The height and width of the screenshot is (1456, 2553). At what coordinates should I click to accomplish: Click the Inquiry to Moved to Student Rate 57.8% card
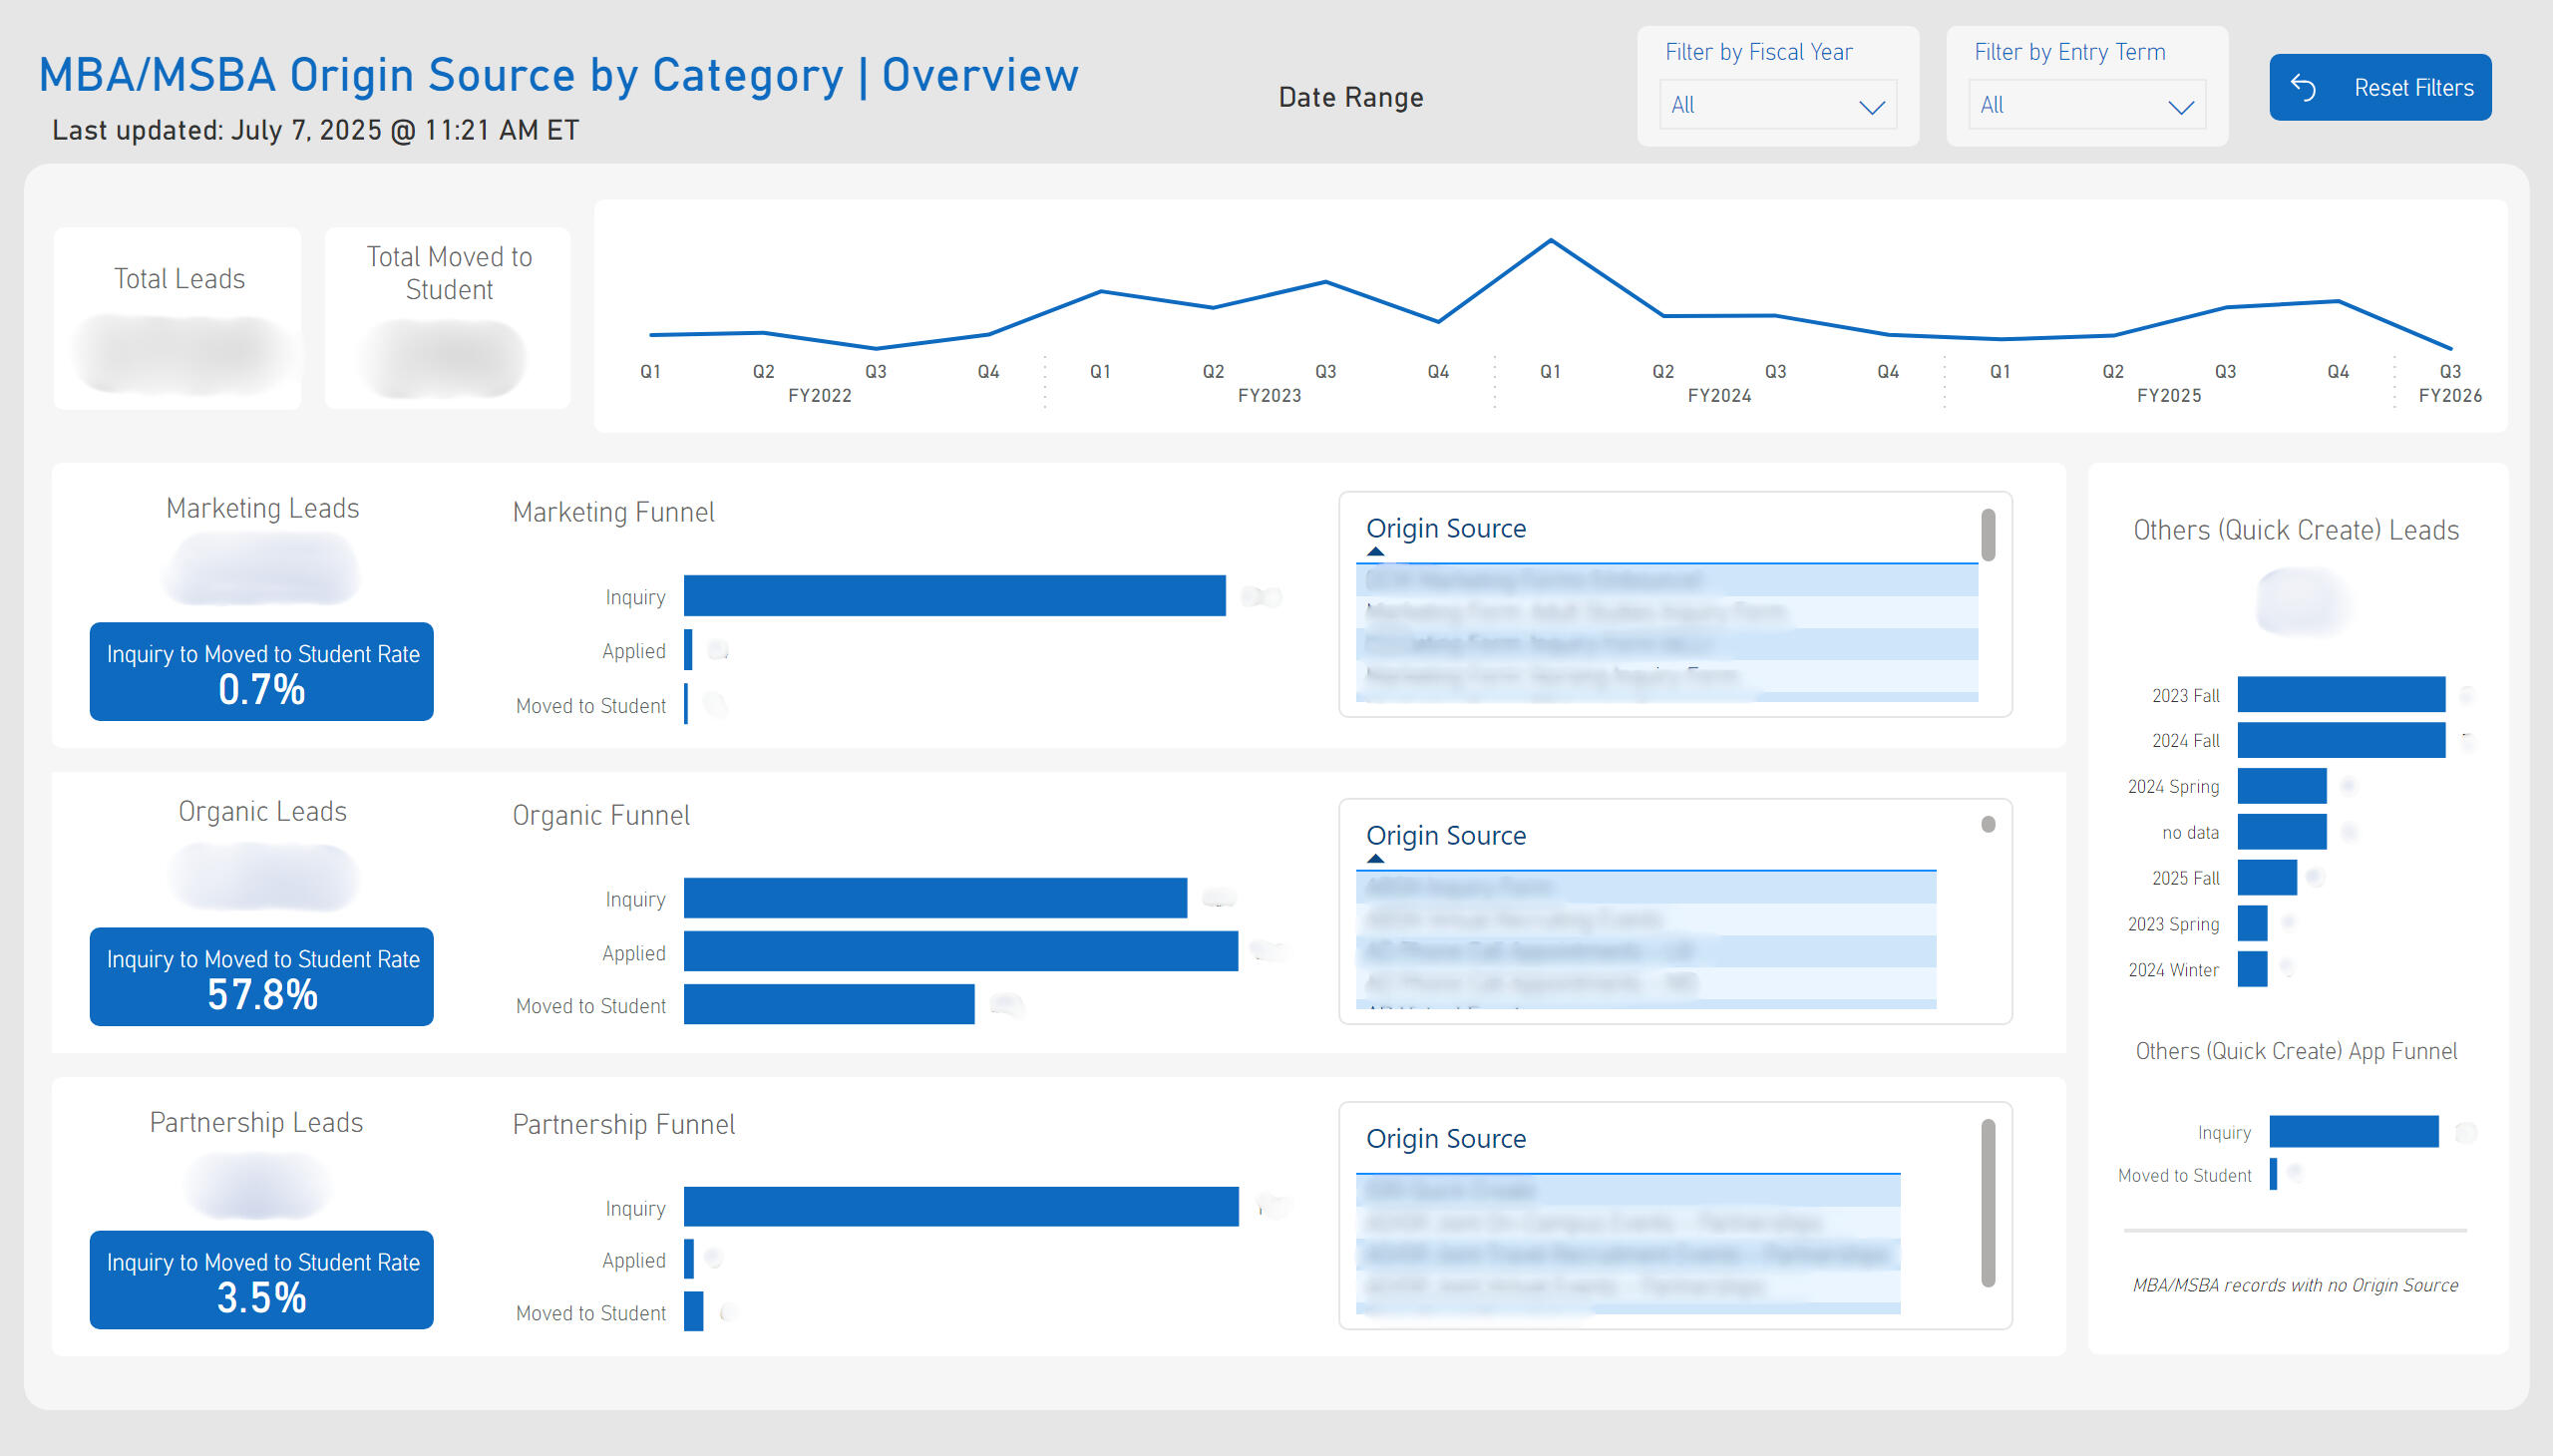tap(260, 977)
